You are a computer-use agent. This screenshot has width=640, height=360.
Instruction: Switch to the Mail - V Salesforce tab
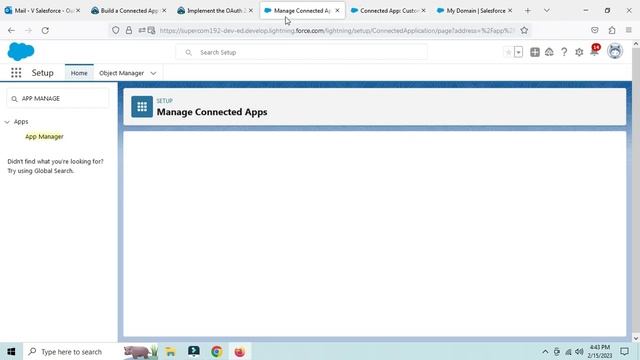coord(42,11)
